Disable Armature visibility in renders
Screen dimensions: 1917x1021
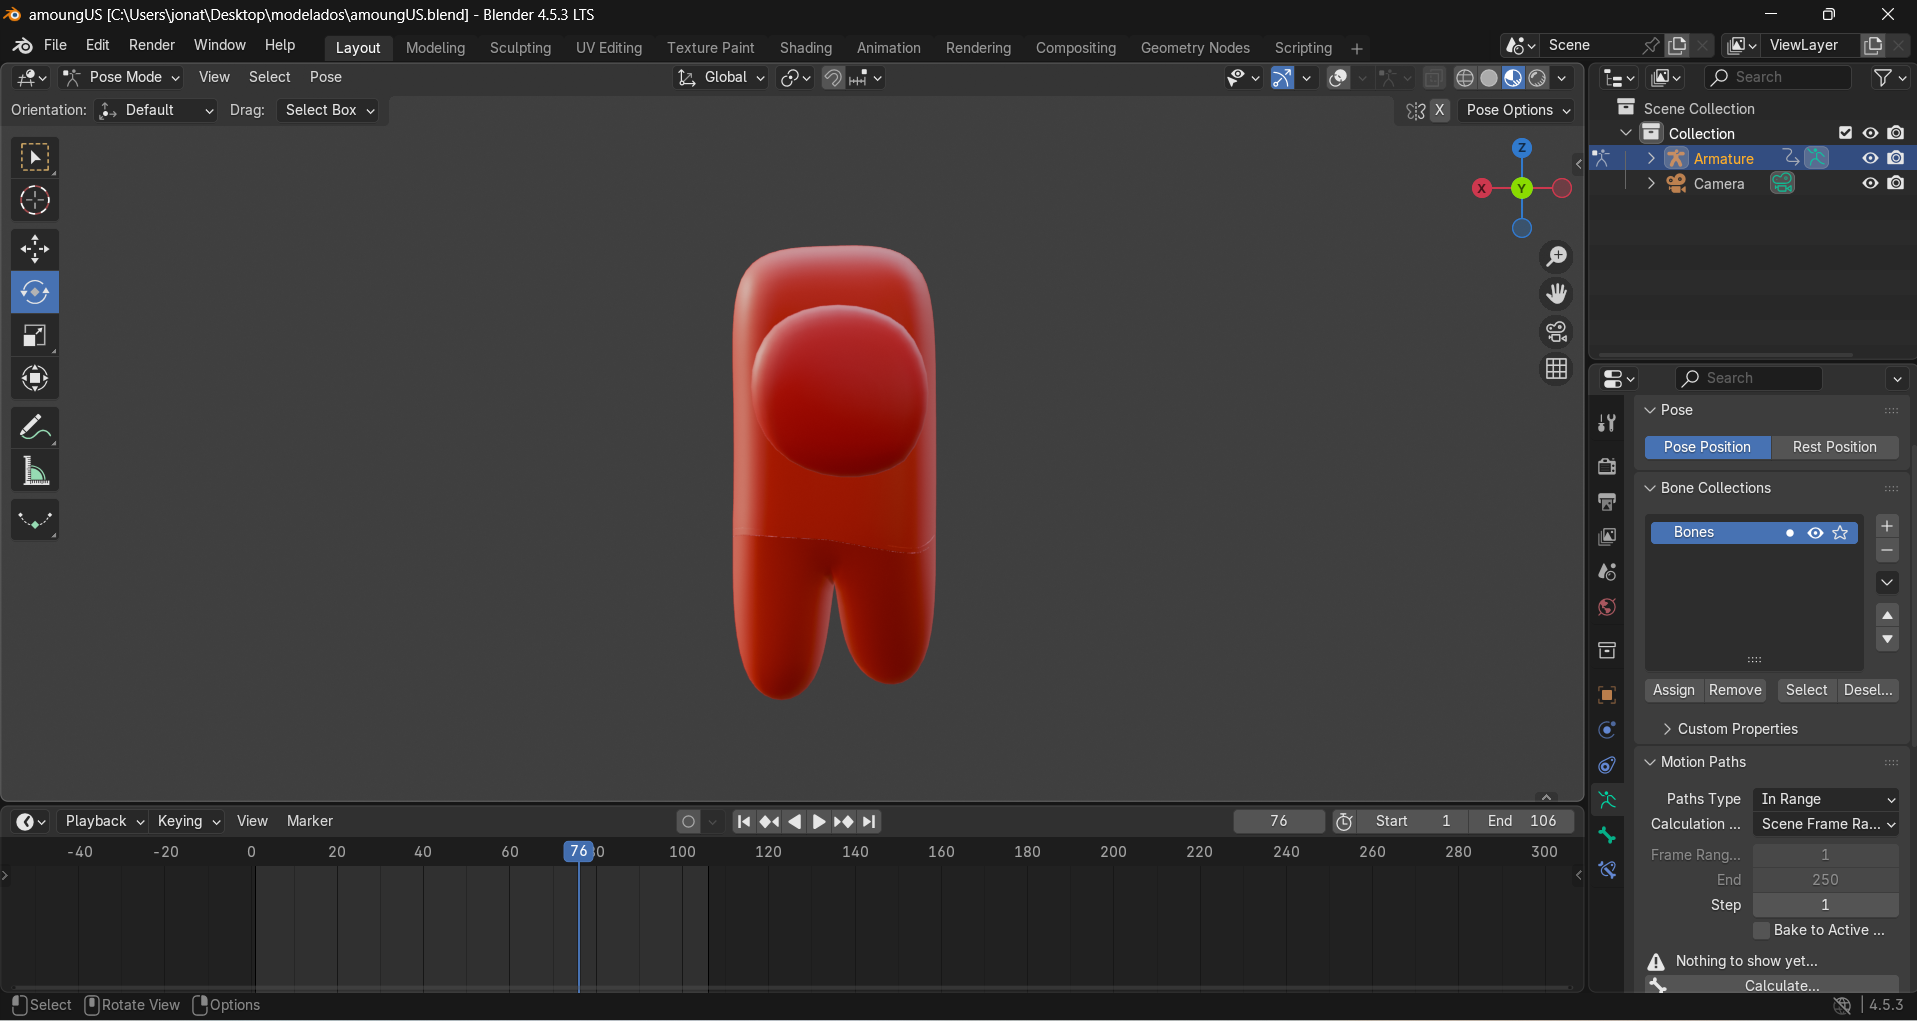[1896, 158]
